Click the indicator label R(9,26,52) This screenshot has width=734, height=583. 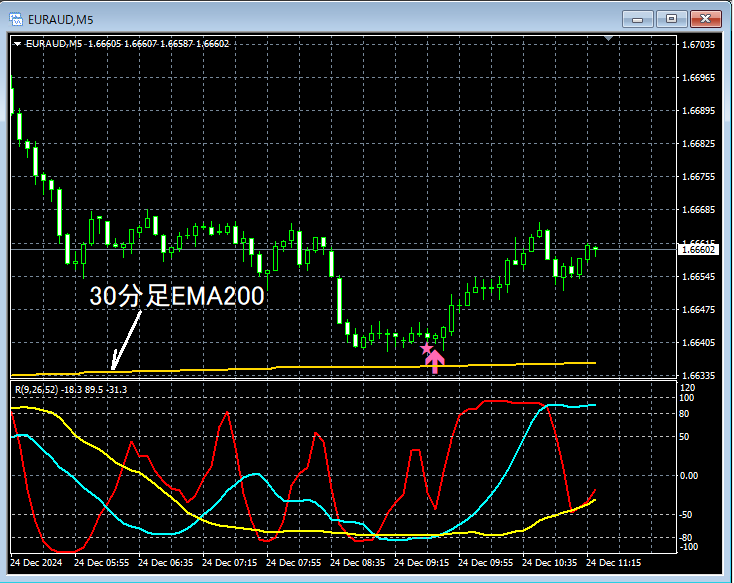pyautogui.click(x=37, y=390)
